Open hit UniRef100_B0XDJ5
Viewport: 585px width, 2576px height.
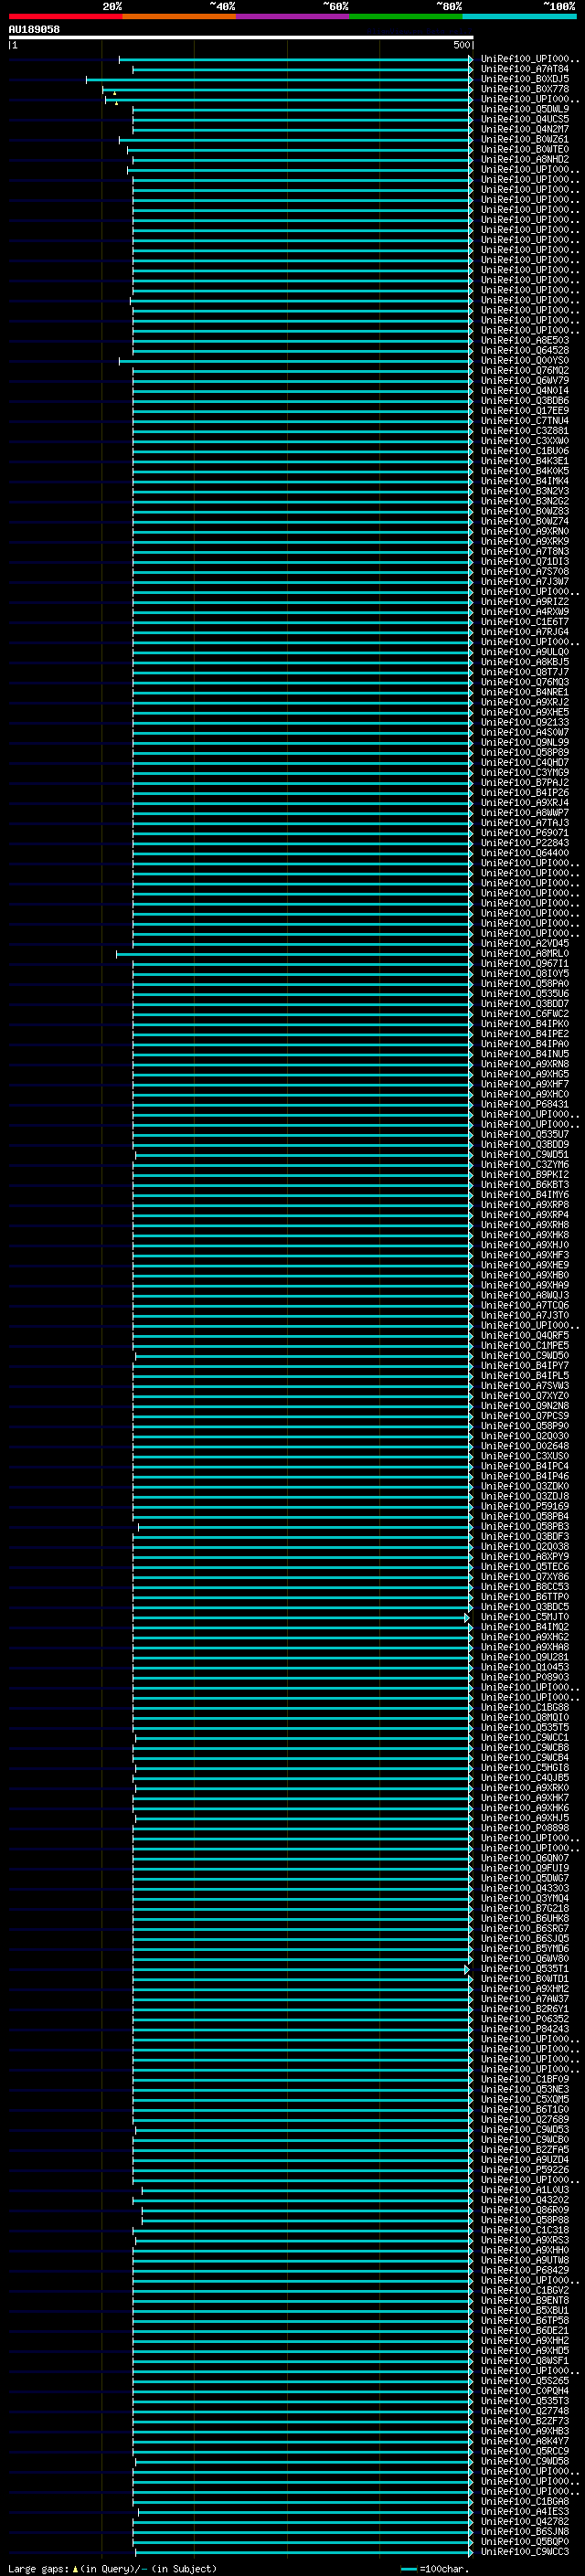point(525,79)
